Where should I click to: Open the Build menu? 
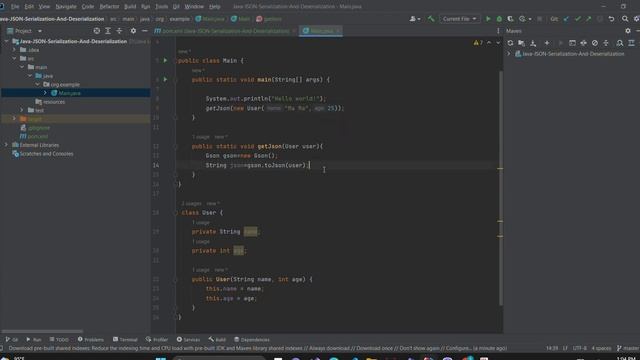click(x=130, y=7)
